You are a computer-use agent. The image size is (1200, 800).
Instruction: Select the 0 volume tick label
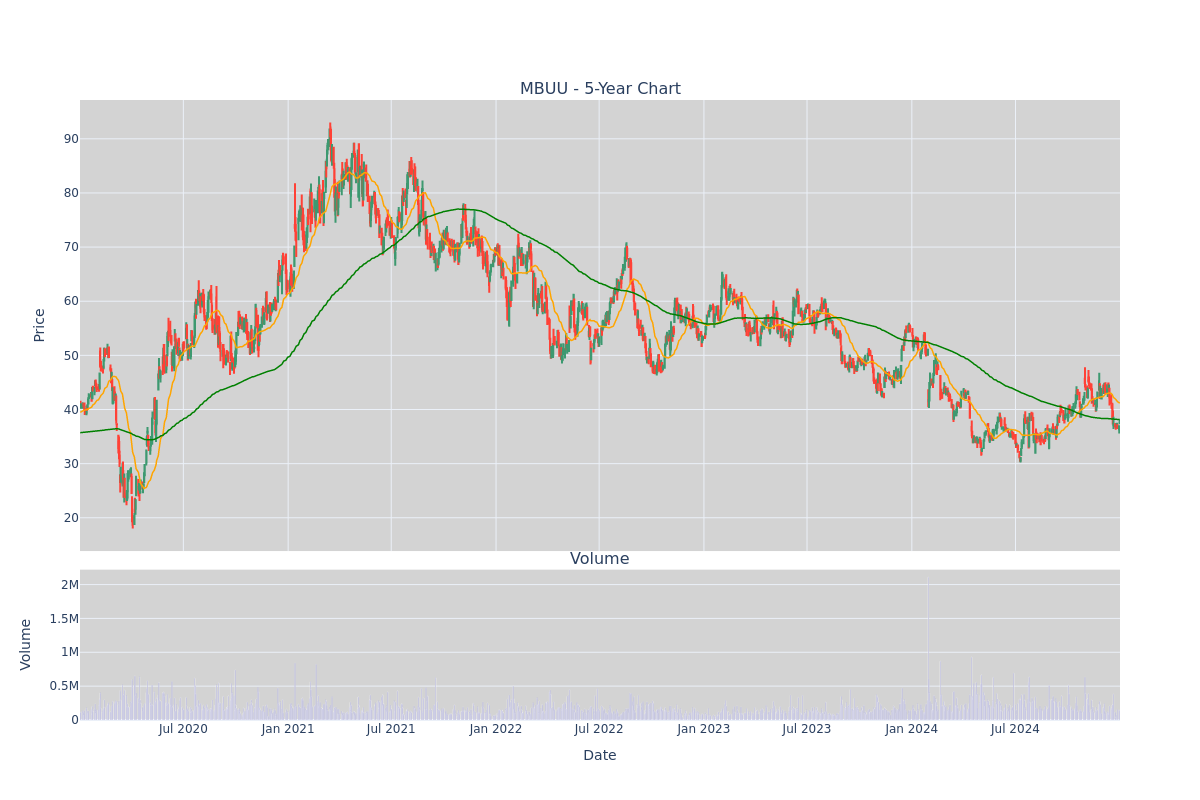(x=75, y=720)
